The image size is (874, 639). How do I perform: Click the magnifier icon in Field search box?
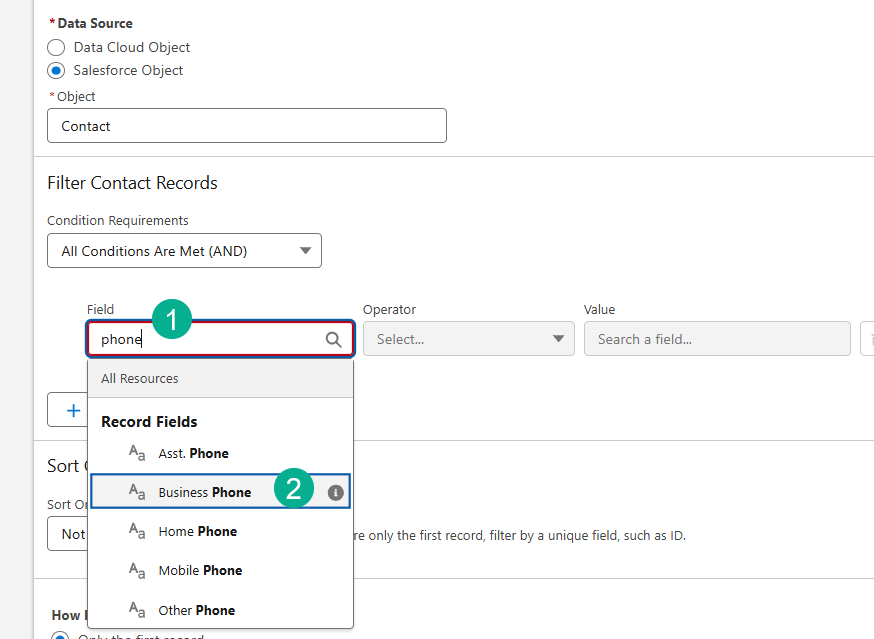click(333, 339)
